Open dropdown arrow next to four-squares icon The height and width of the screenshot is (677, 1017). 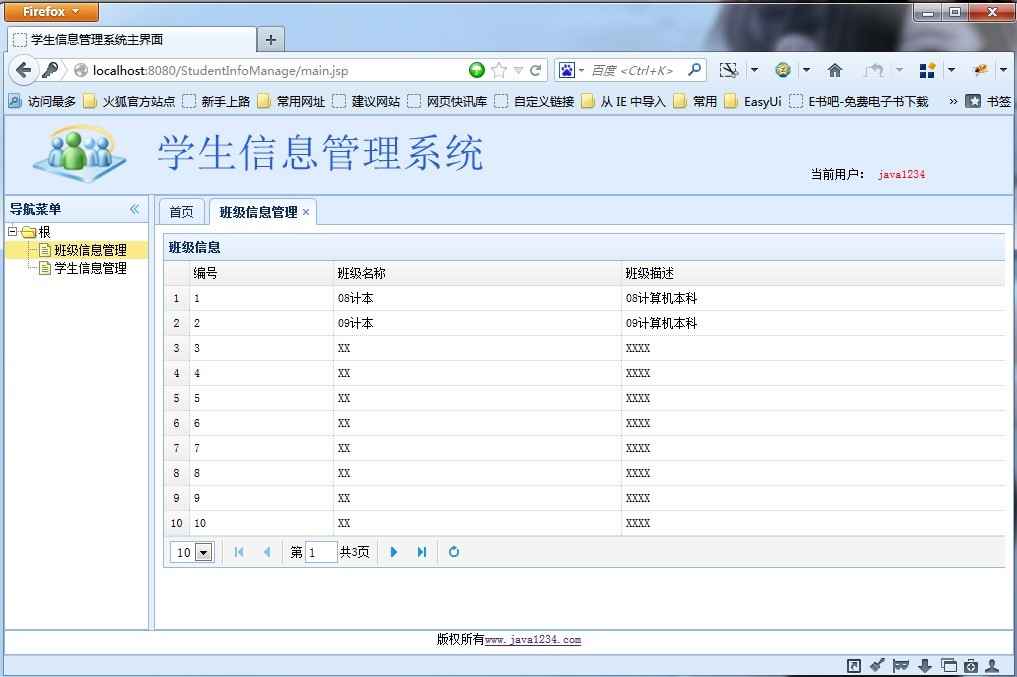point(951,69)
